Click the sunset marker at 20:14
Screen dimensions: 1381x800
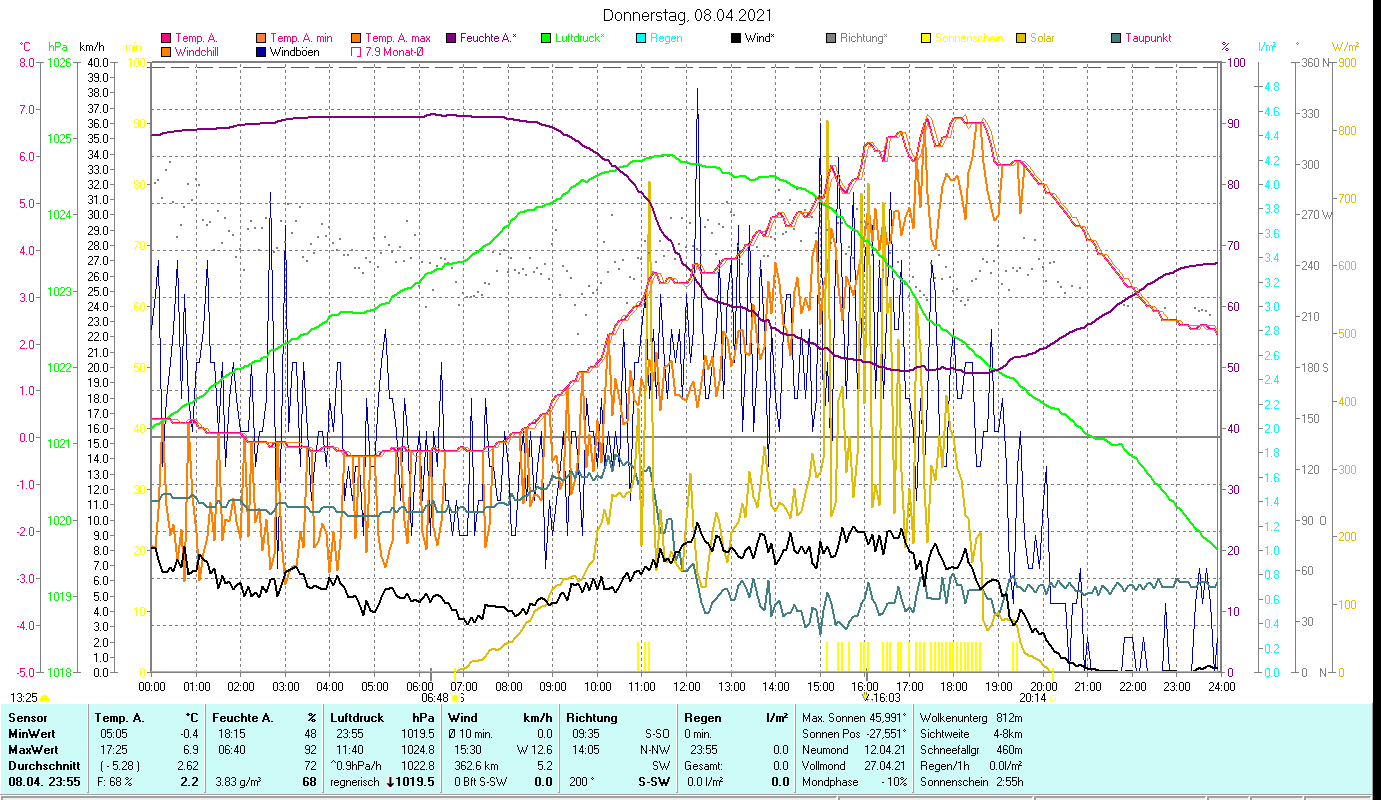pyautogui.click(x=1051, y=698)
